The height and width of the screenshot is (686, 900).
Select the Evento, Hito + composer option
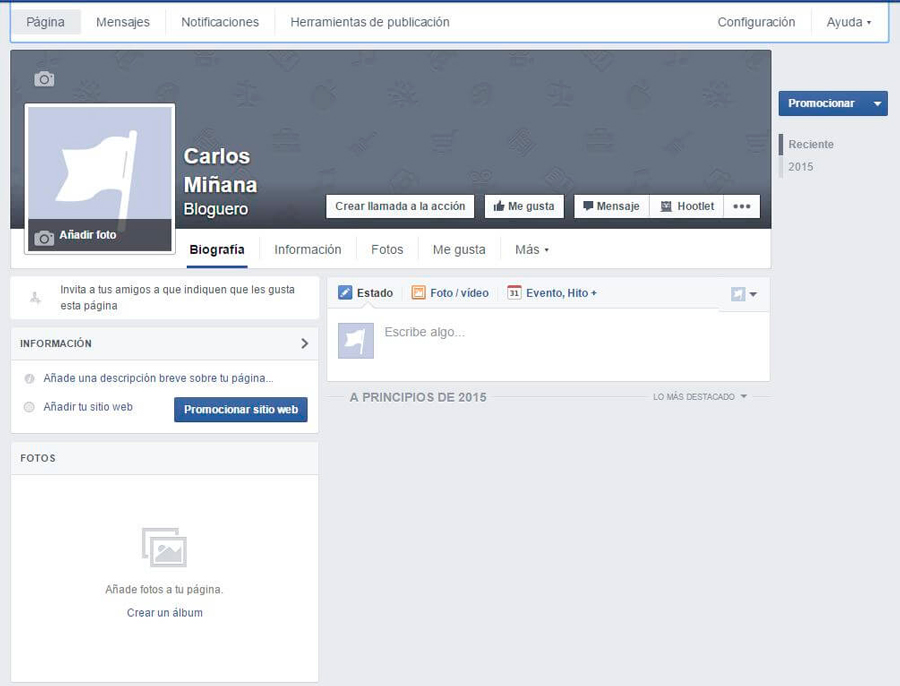(x=552, y=293)
